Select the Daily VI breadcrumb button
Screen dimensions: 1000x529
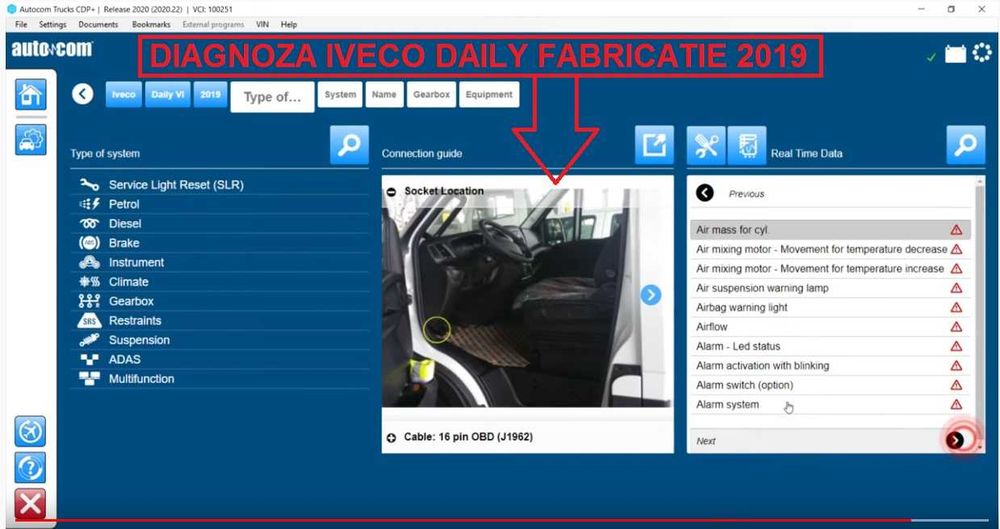pos(168,94)
